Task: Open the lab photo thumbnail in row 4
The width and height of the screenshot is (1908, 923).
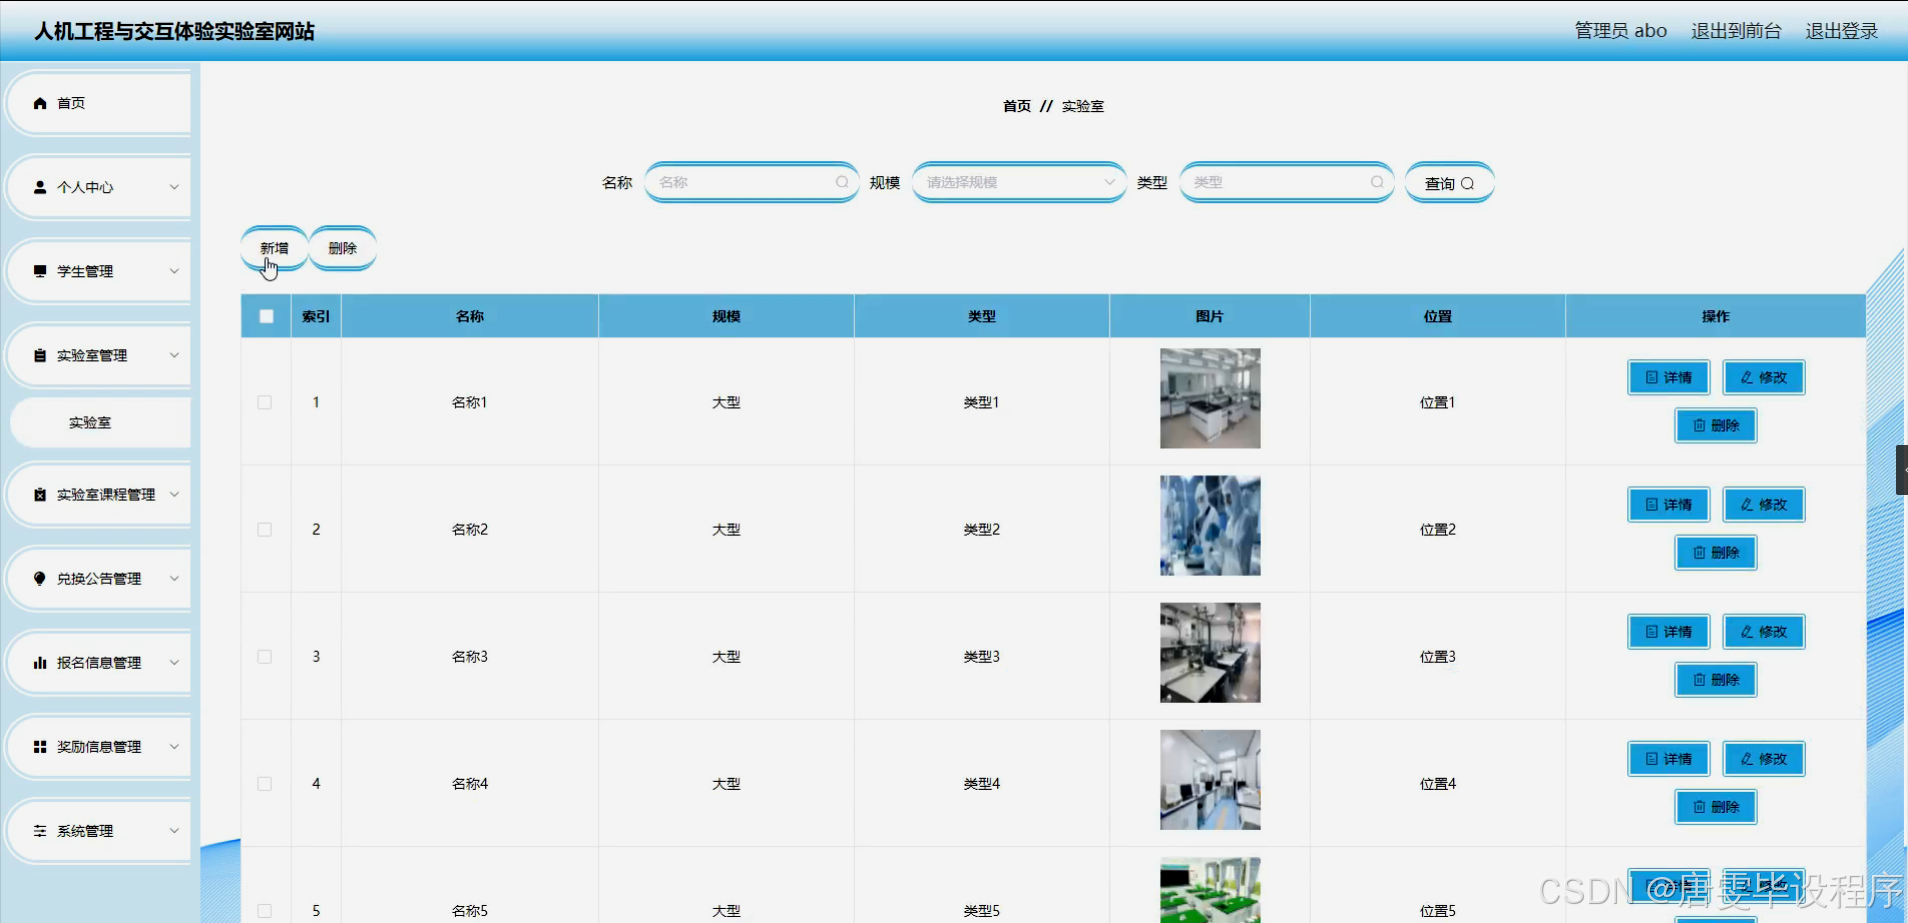Action: coord(1210,779)
